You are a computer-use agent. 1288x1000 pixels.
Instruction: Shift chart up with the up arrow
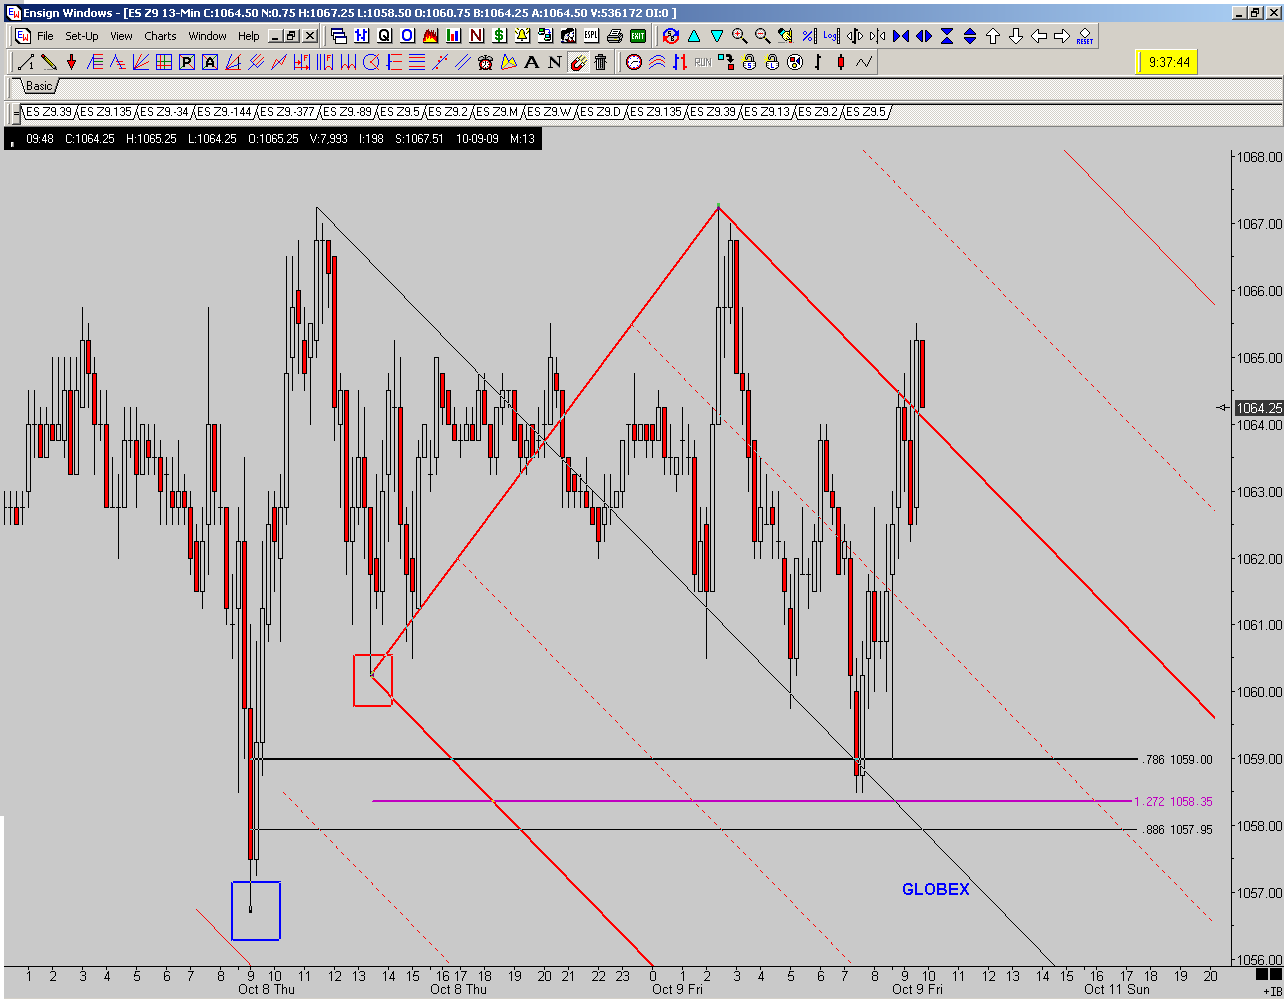993,36
